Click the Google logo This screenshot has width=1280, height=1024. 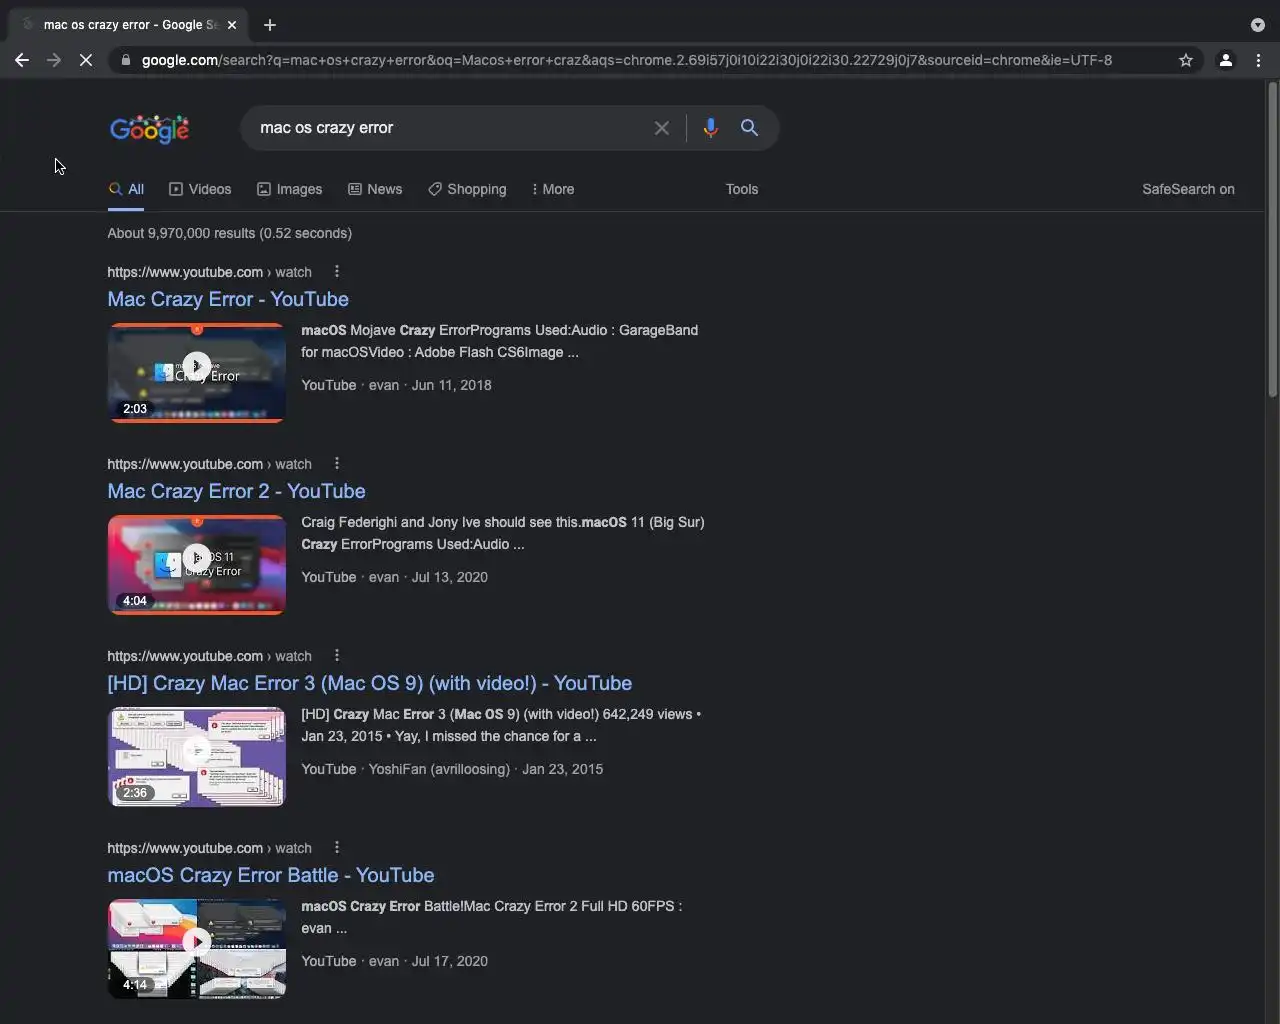click(149, 129)
